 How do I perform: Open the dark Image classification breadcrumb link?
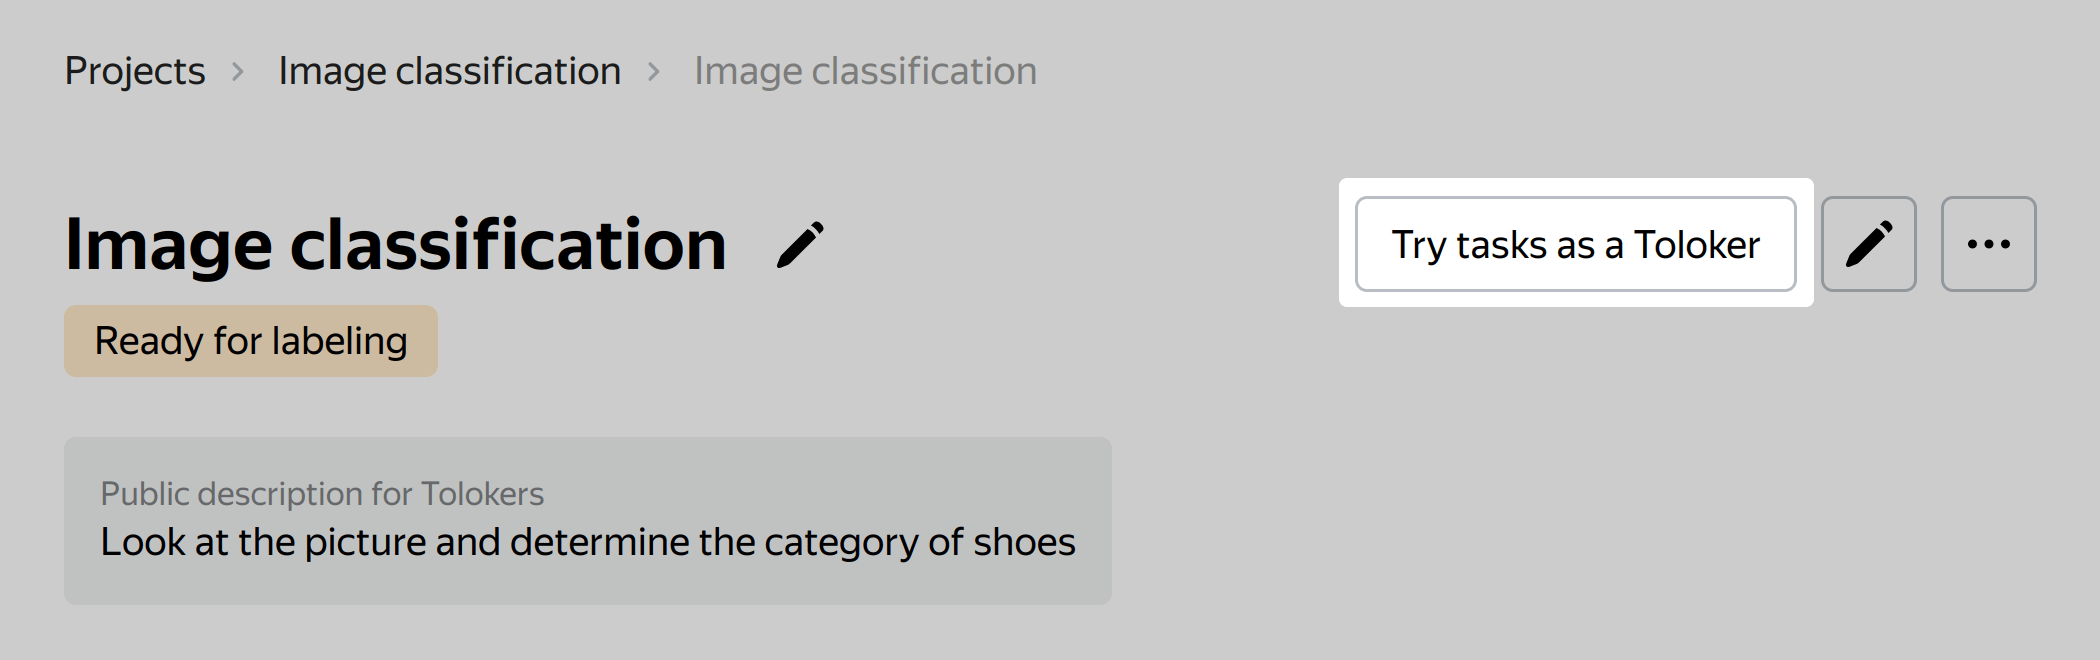(x=450, y=72)
